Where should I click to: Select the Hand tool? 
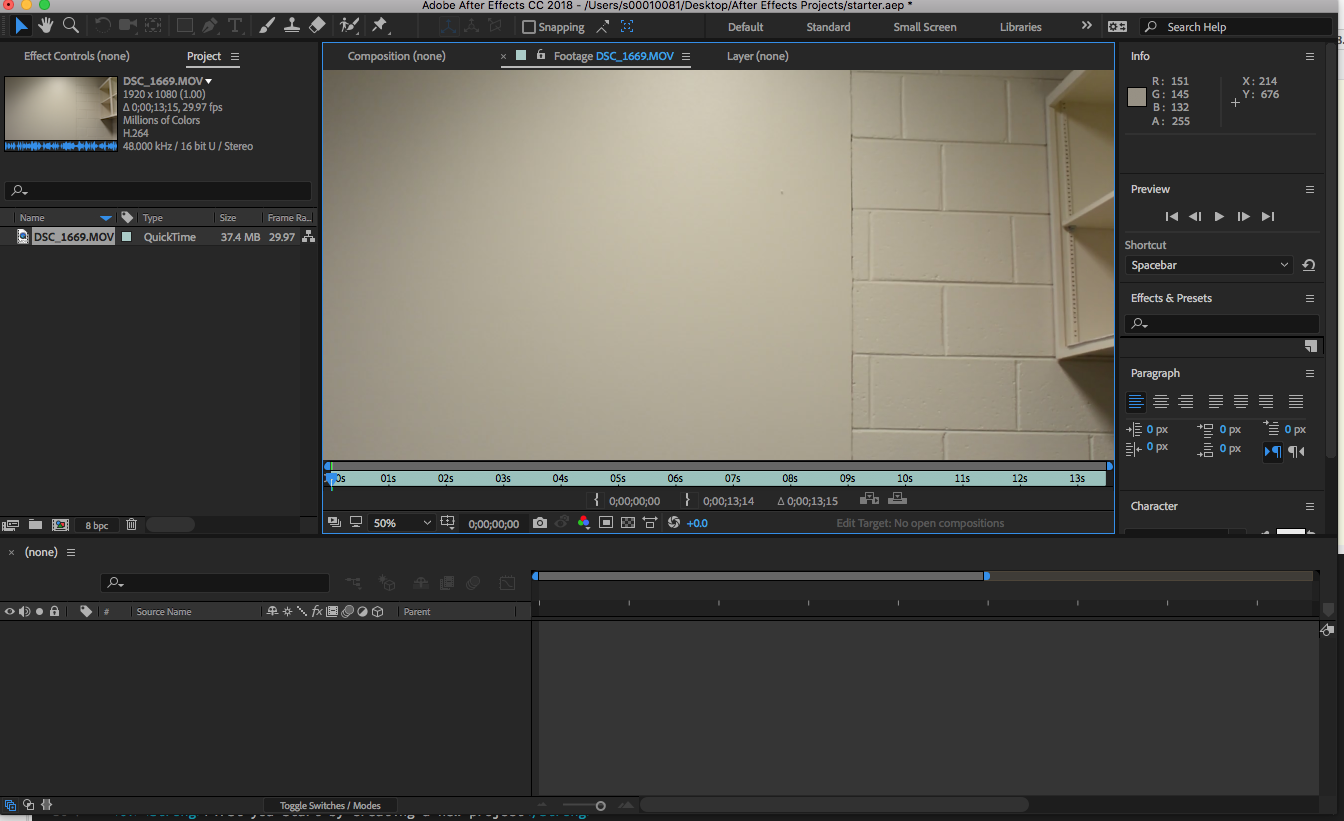[x=45, y=26]
